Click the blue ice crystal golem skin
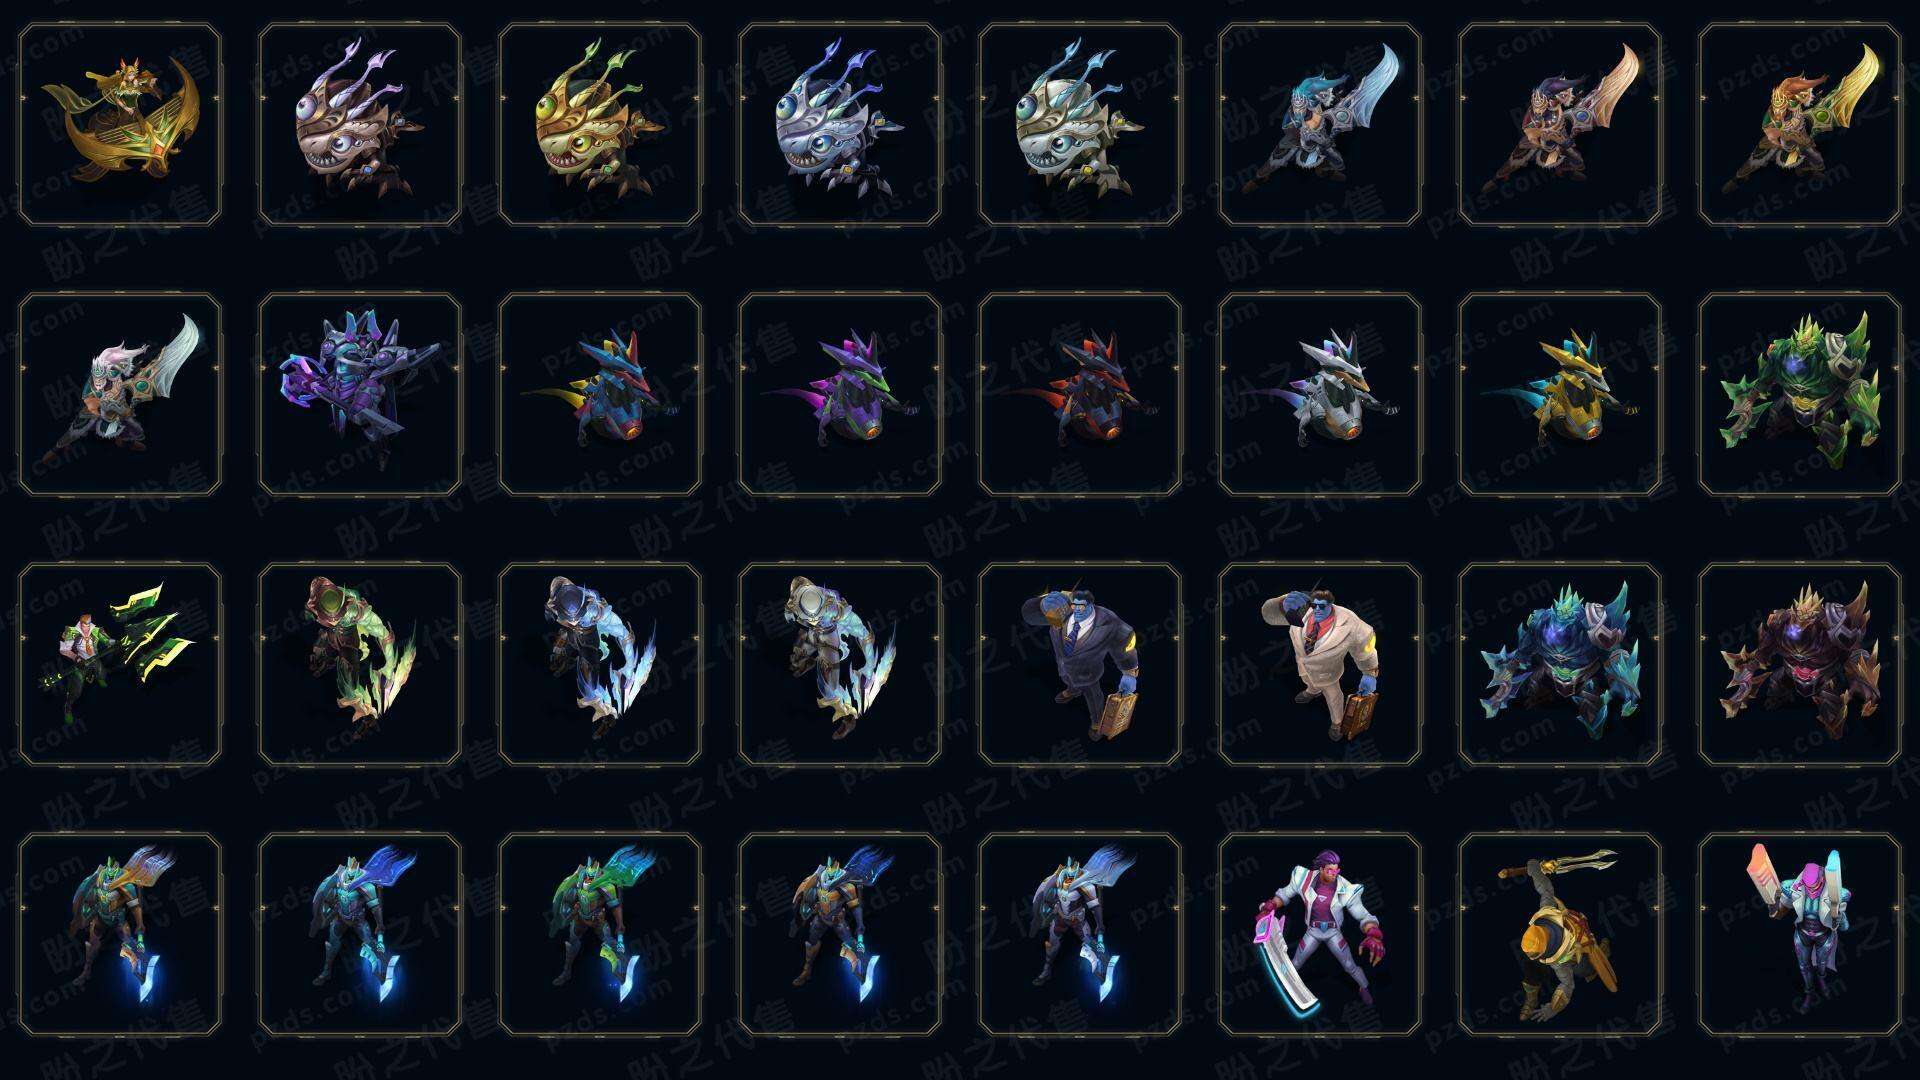 pyautogui.click(x=1560, y=664)
